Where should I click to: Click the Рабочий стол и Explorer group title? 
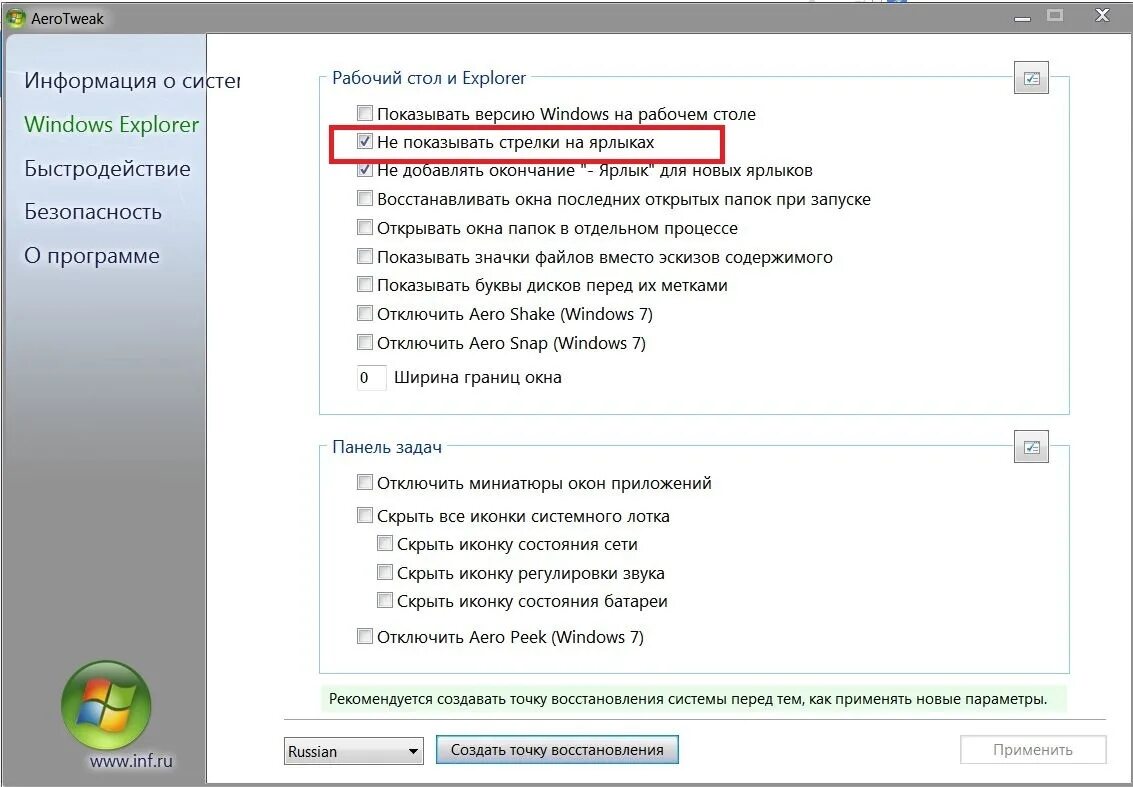point(429,78)
